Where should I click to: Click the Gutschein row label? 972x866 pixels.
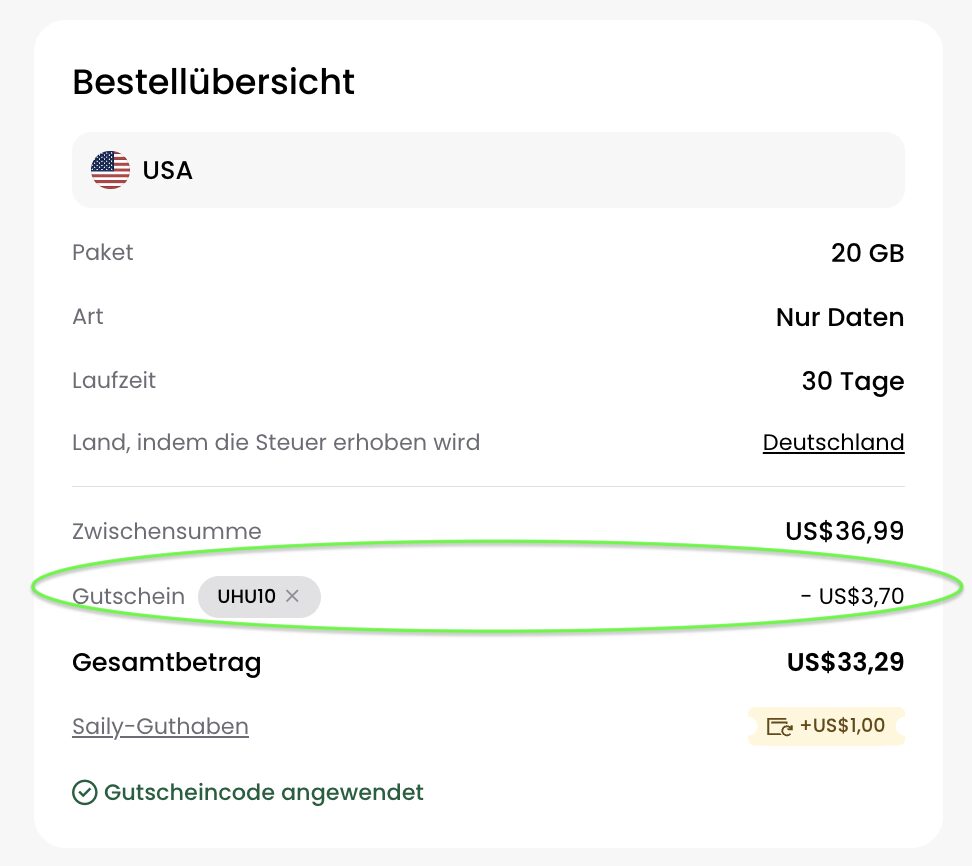[x=128, y=596]
